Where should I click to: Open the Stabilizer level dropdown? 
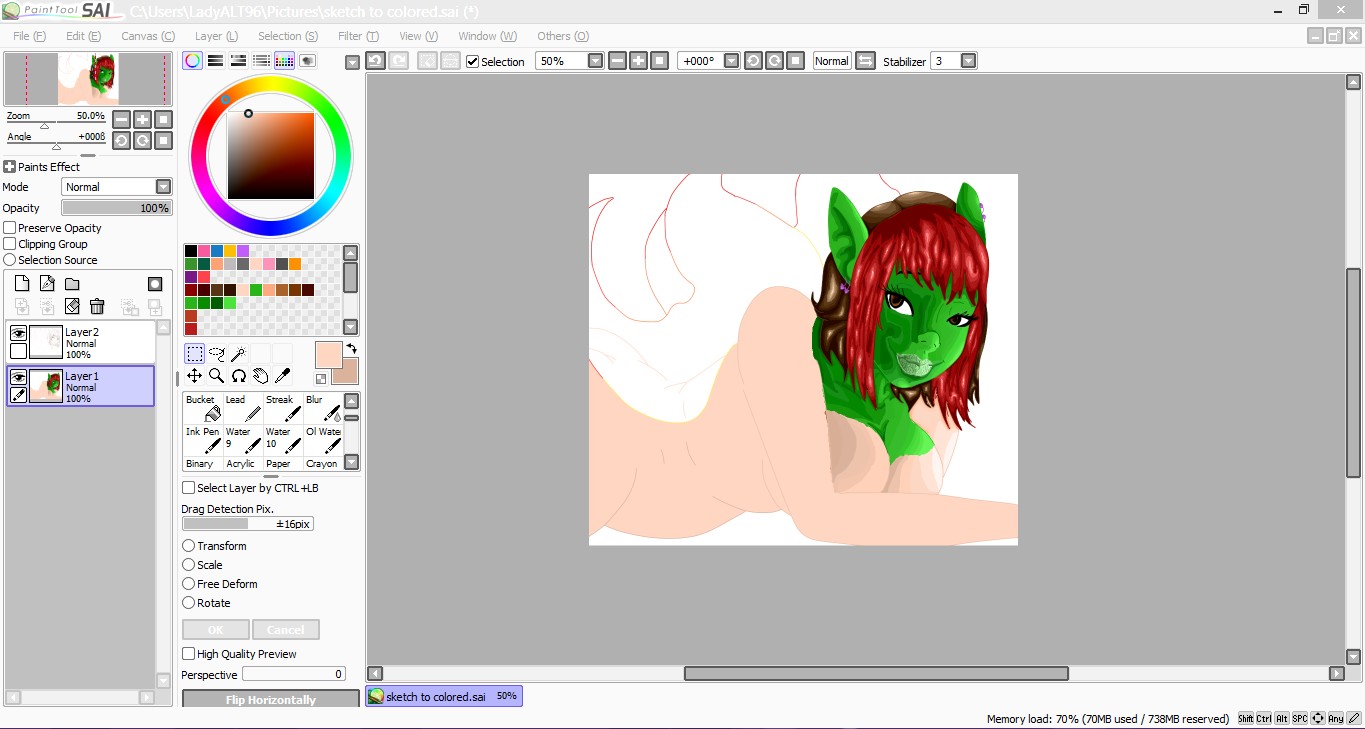(x=968, y=61)
